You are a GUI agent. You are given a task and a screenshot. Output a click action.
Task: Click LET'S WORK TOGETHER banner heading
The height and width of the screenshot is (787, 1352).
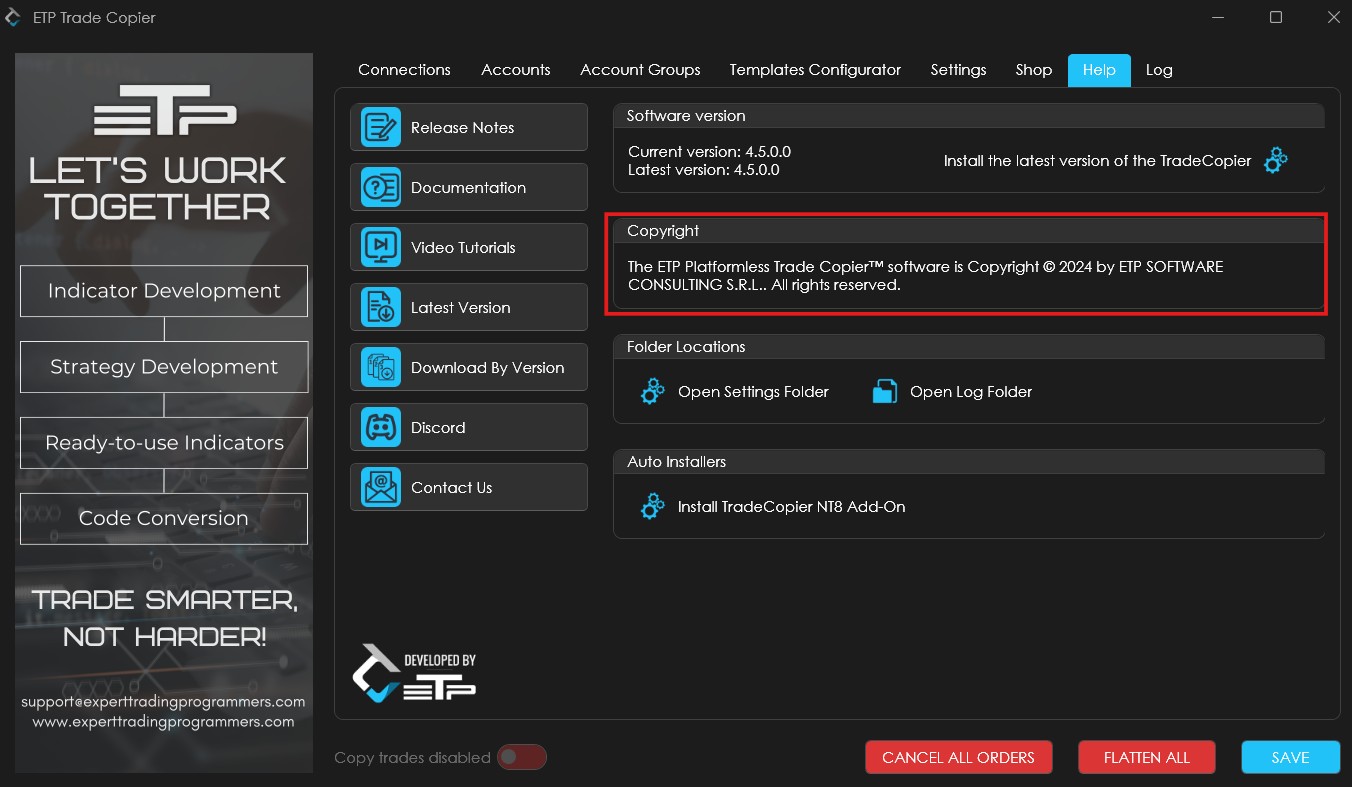(x=158, y=188)
